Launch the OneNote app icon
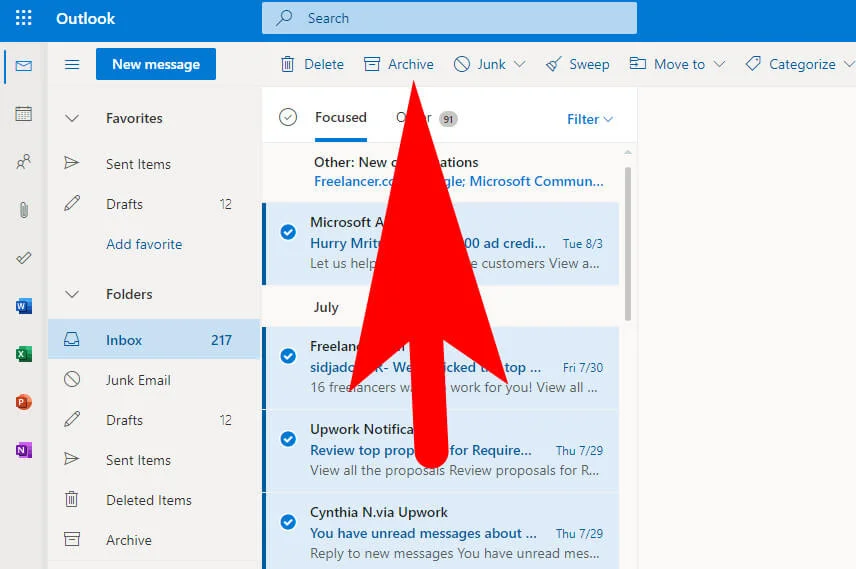 [x=23, y=450]
